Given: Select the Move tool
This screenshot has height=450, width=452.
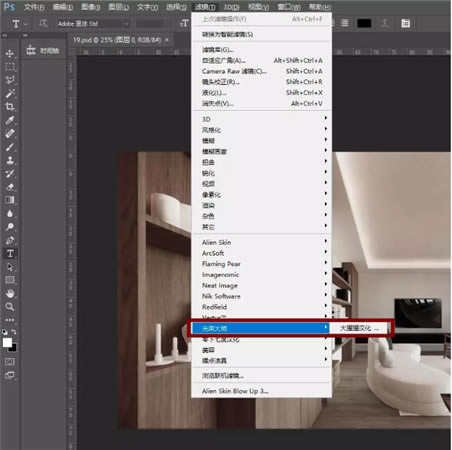Looking at the screenshot, I should pos(10,54).
